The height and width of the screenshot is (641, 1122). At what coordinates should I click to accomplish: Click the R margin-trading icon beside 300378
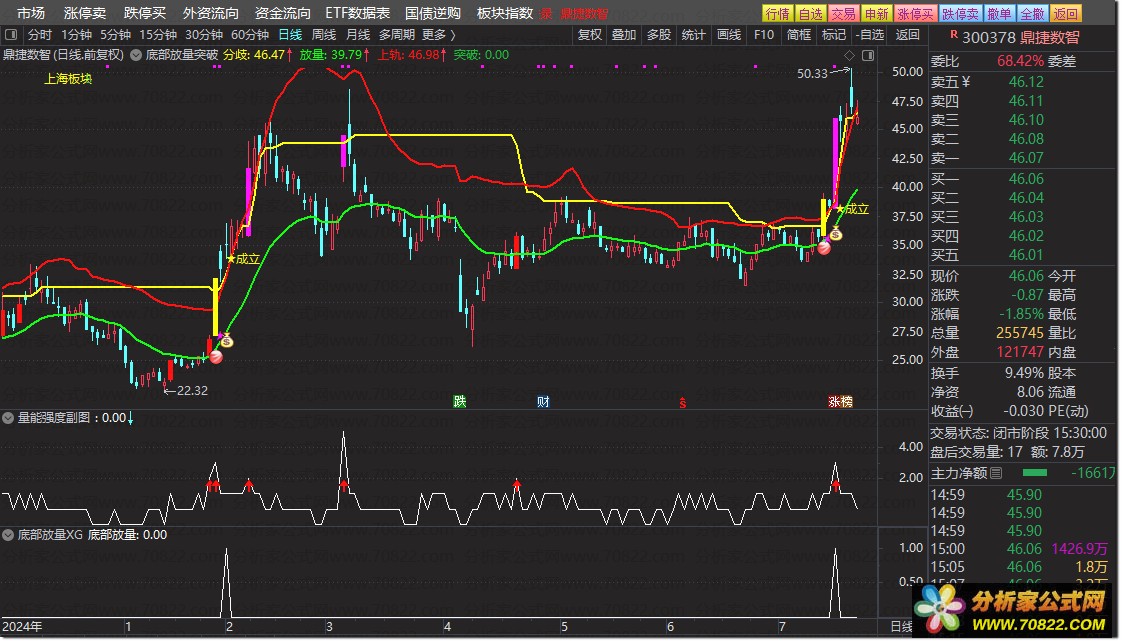pyautogui.click(x=953, y=34)
